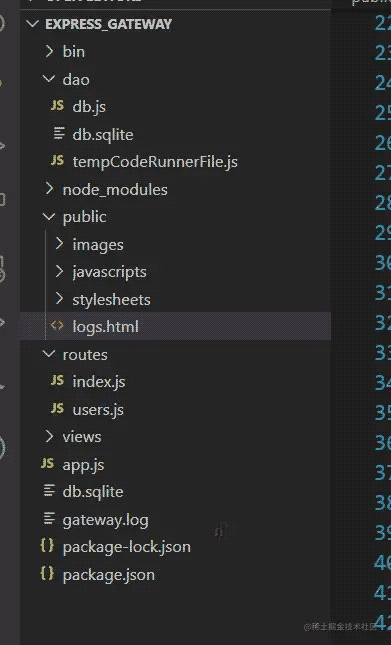The image size is (391, 645).
Task: Click the JS icon beside db.js
Action: 57,106
